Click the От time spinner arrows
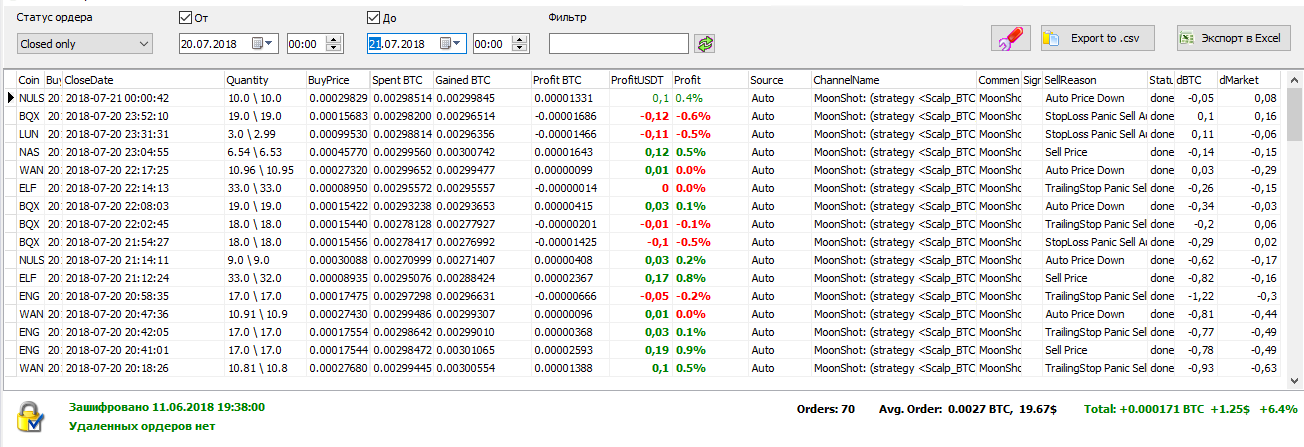 335,44
